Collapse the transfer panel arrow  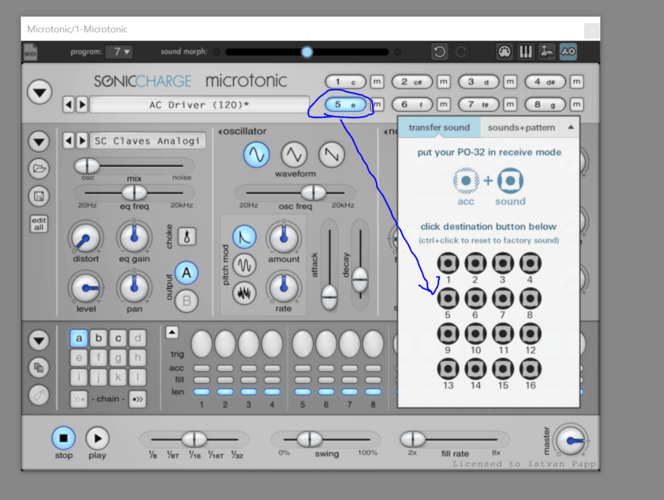click(571, 127)
